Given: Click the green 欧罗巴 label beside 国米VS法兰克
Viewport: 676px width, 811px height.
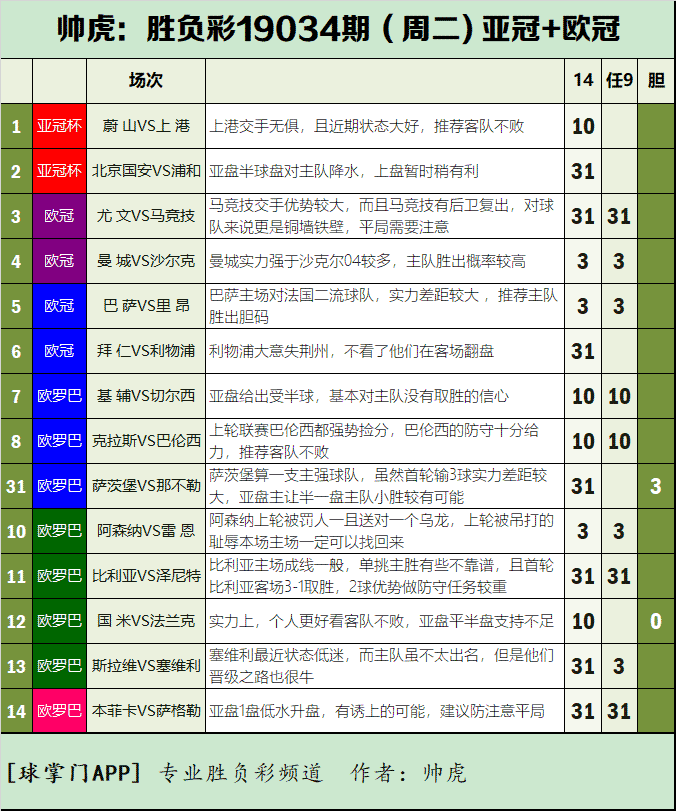Looking at the screenshot, I should [59, 621].
